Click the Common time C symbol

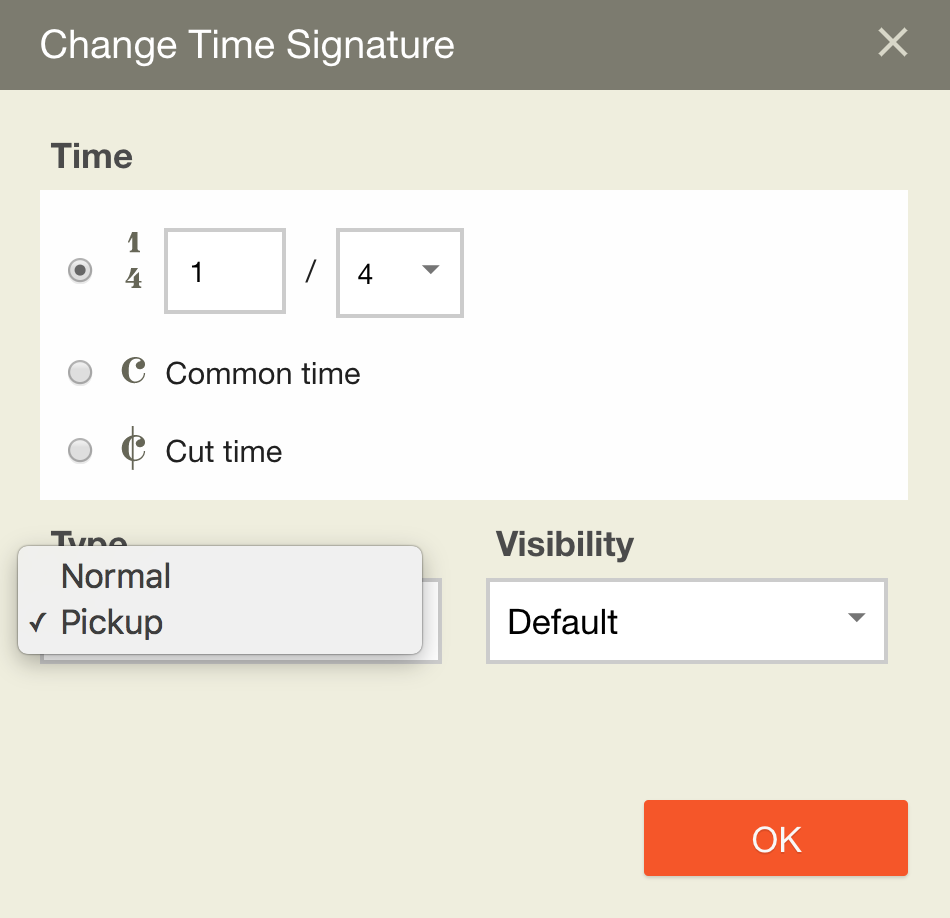[133, 372]
